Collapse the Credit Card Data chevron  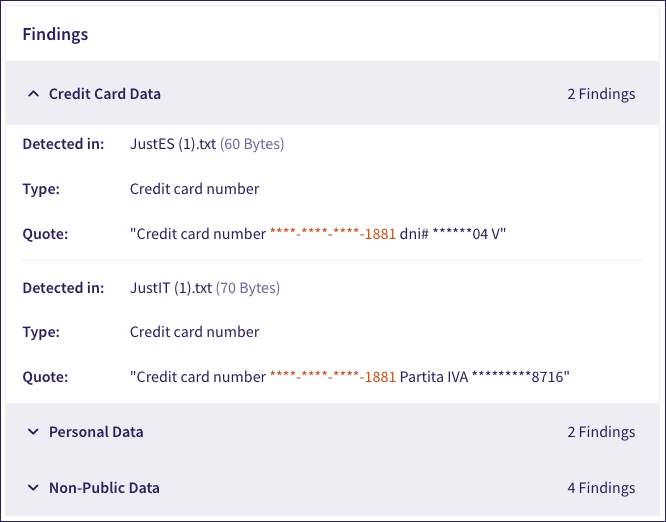pos(33,94)
